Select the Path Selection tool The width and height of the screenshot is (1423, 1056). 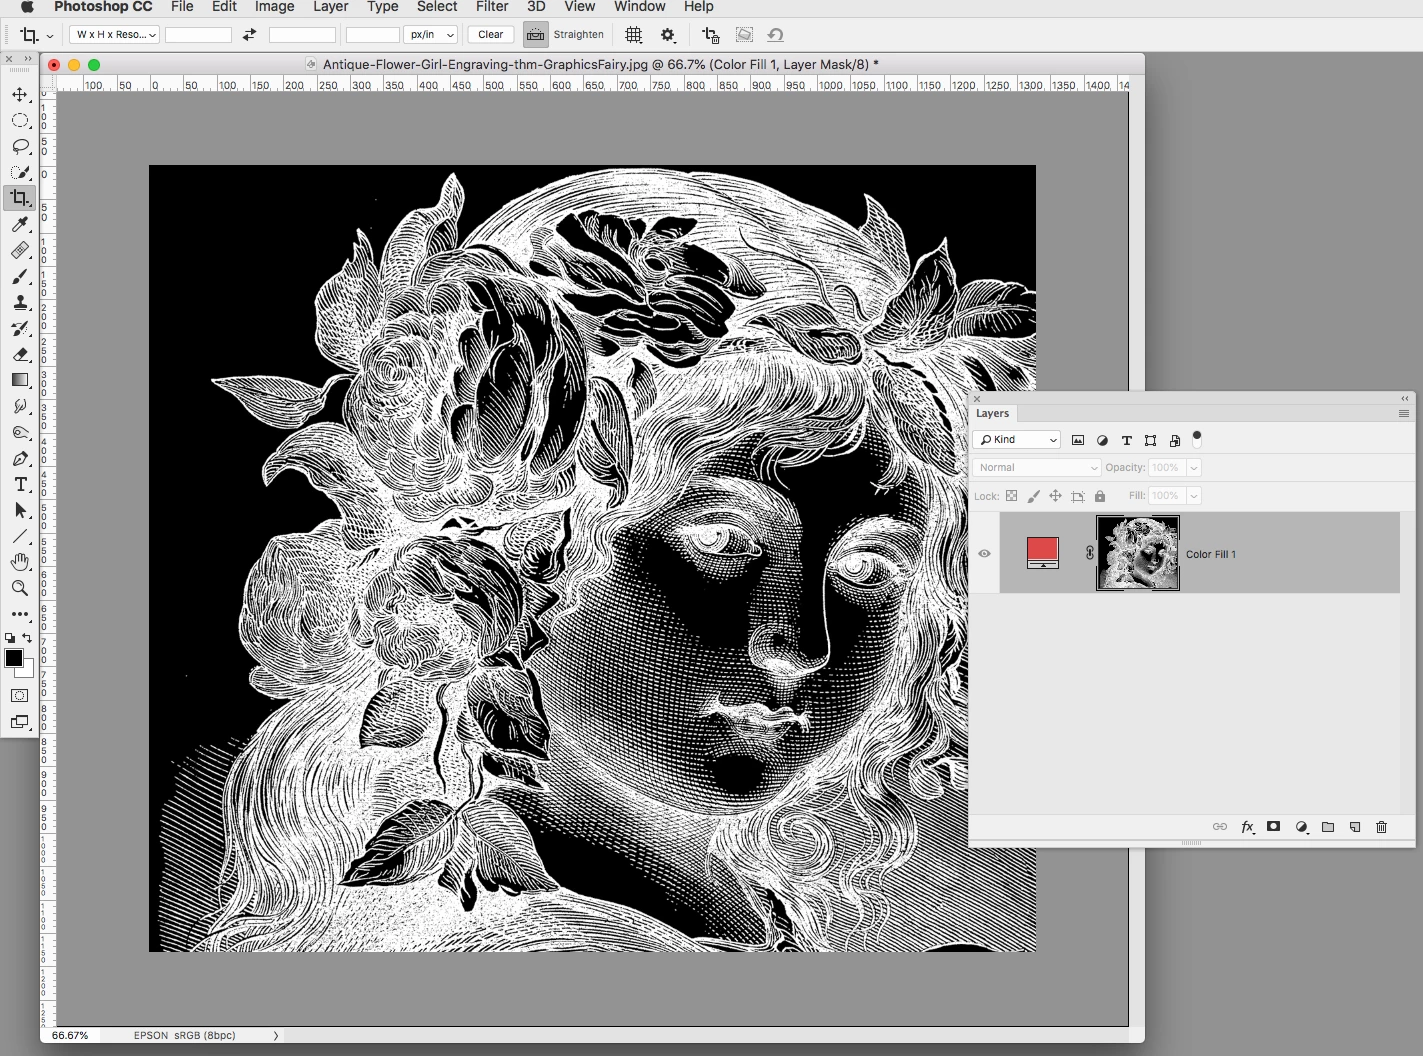tap(20, 510)
